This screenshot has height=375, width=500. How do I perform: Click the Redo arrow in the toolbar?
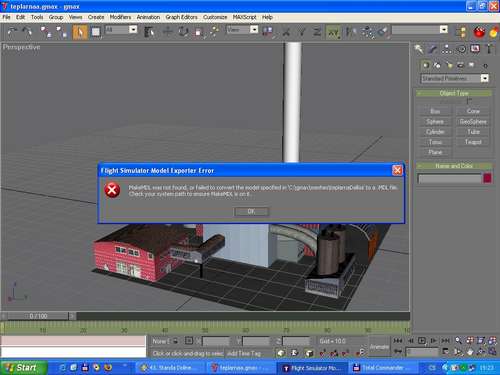(27, 32)
